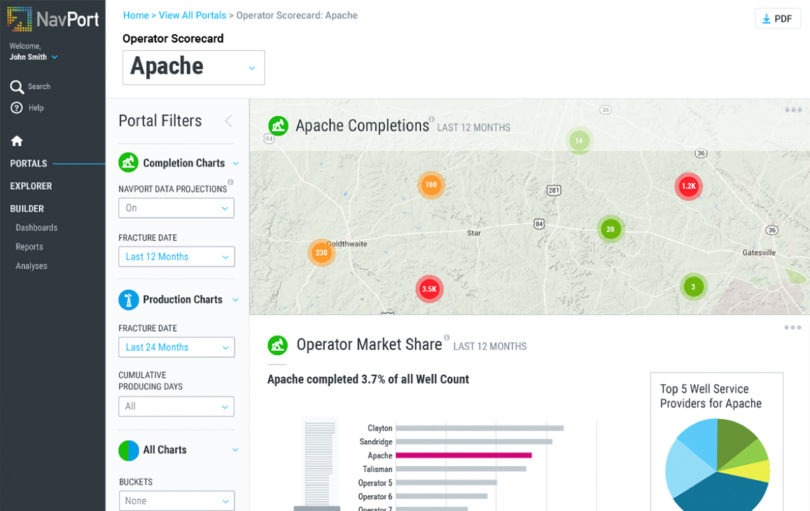This screenshot has height=511, width=810.
Task: Open Analyses under Builder
Action: (32, 266)
